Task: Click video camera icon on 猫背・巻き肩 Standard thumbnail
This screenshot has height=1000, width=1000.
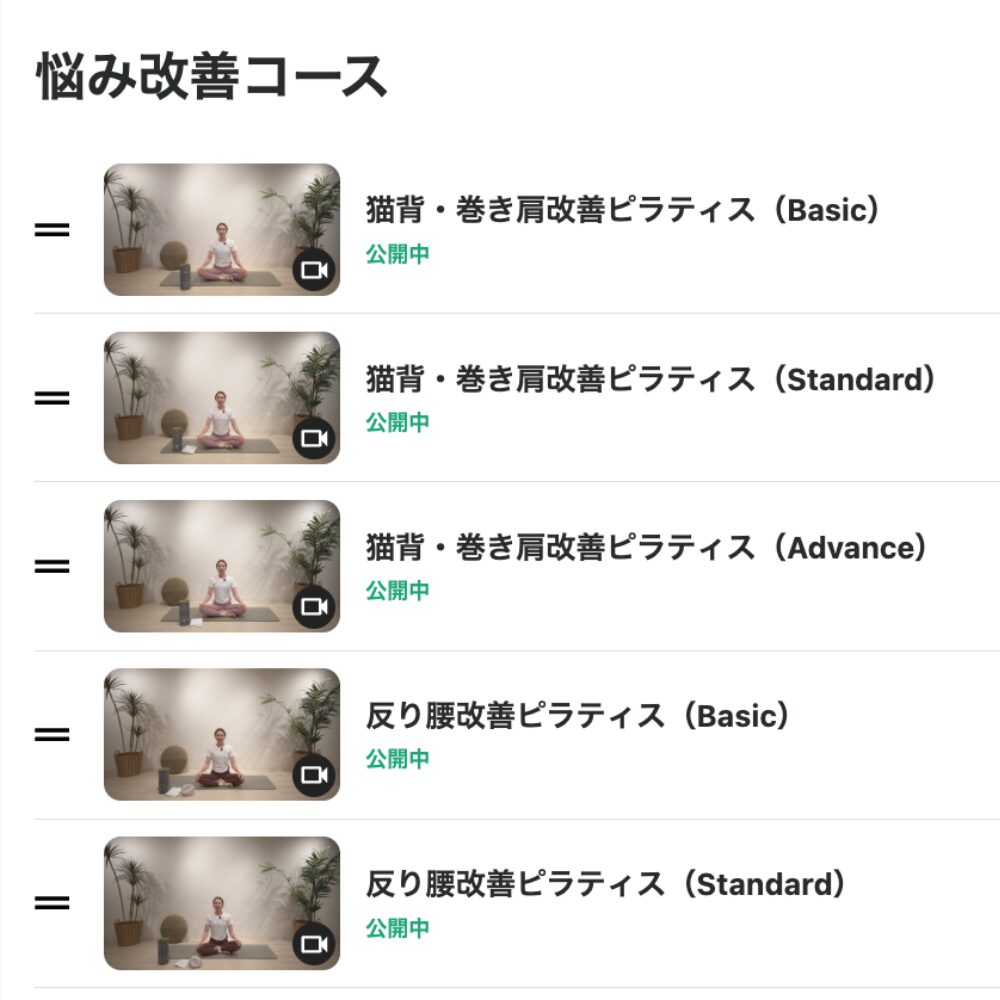Action: click(314, 438)
